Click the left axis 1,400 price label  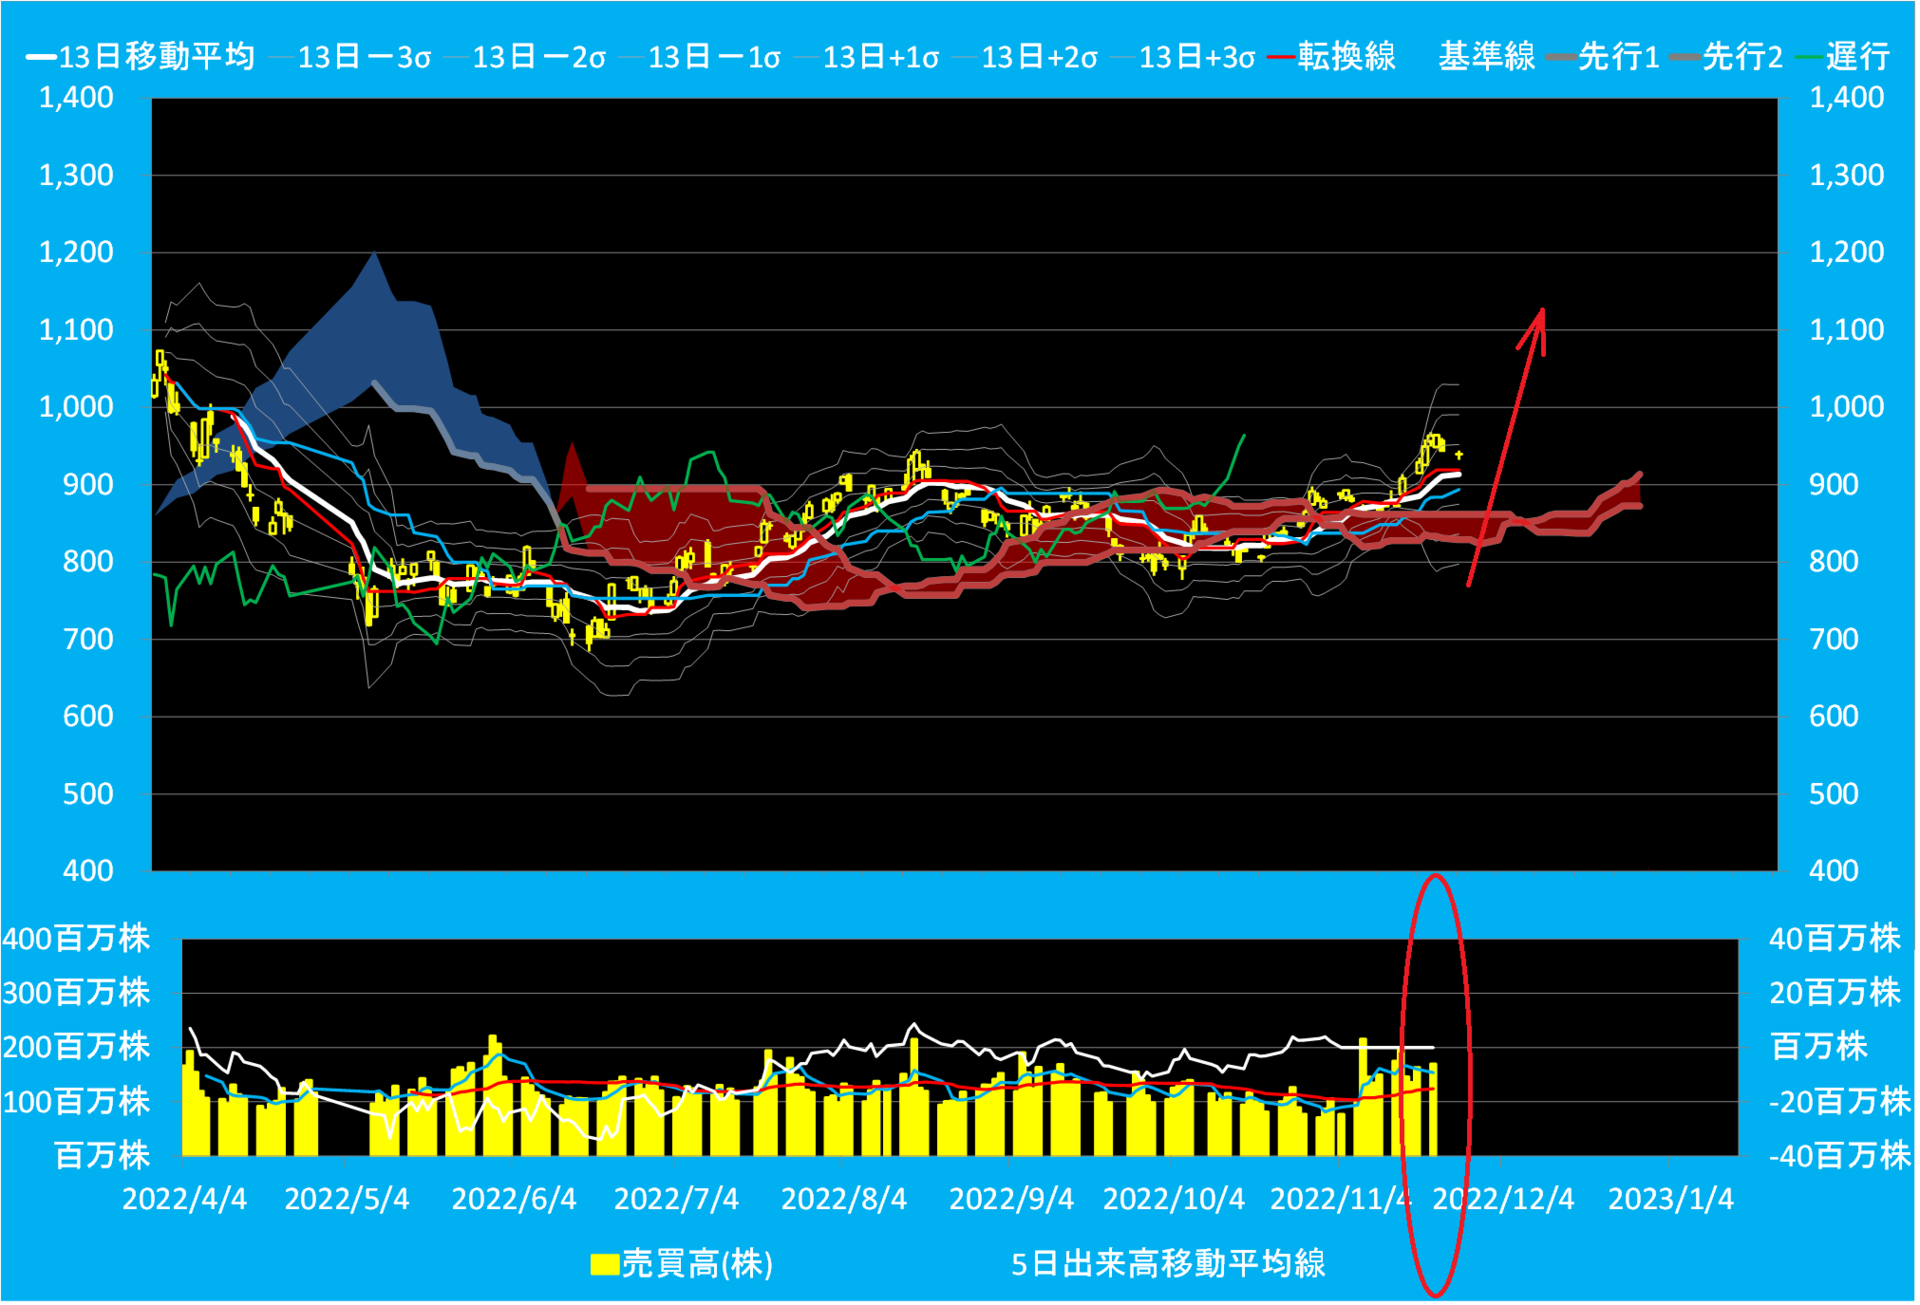pyautogui.click(x=76, y=98)
